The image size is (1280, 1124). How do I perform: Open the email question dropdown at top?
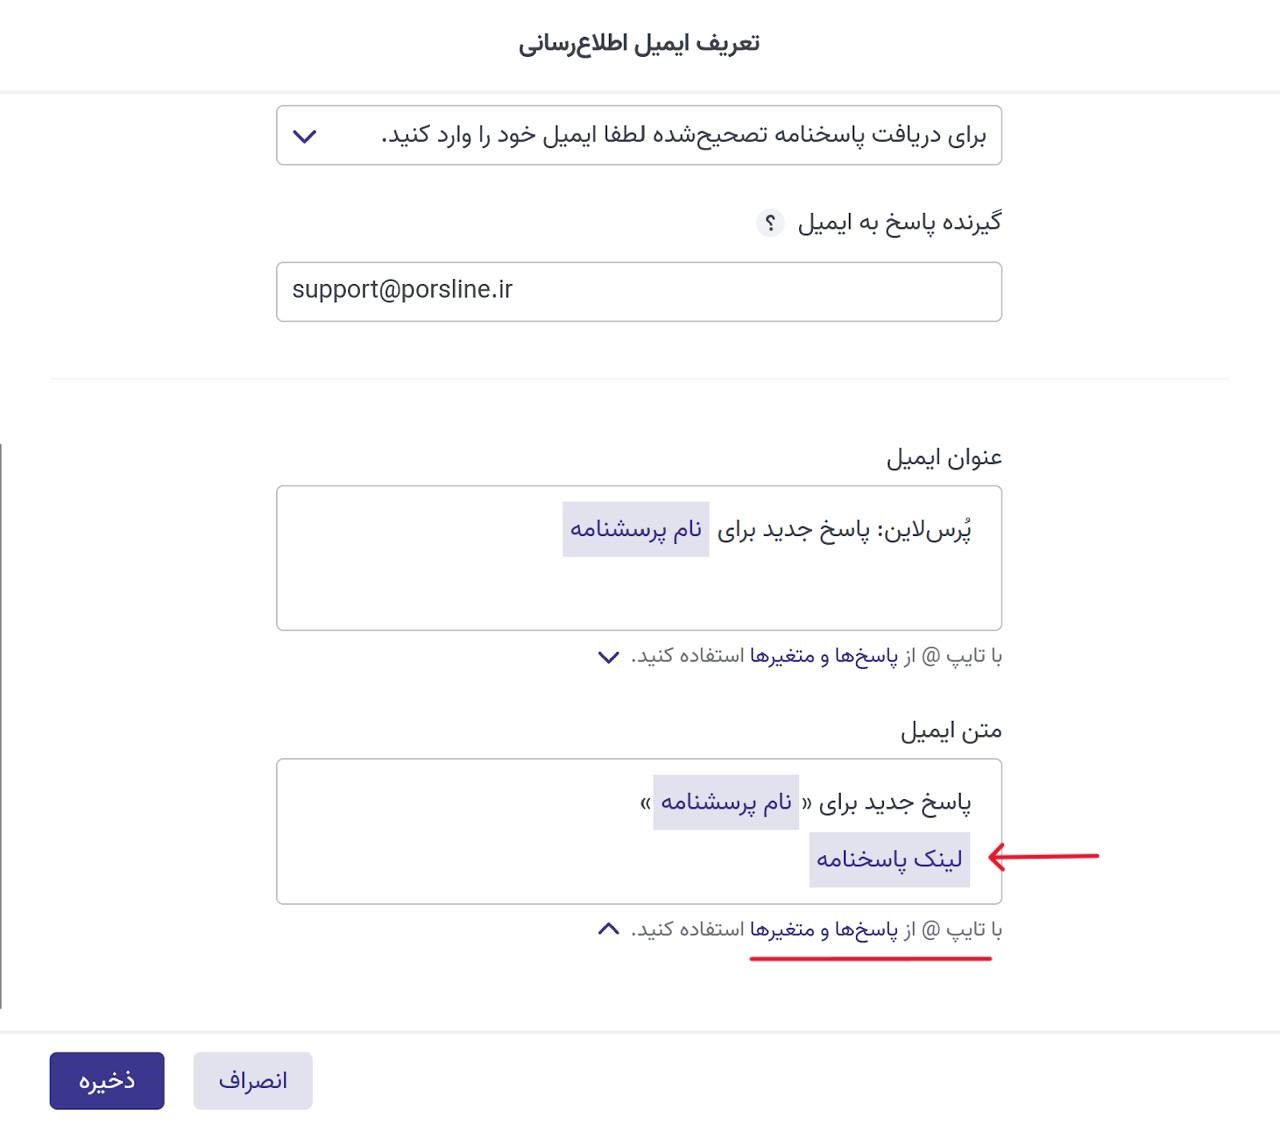(x=638, y=135)
